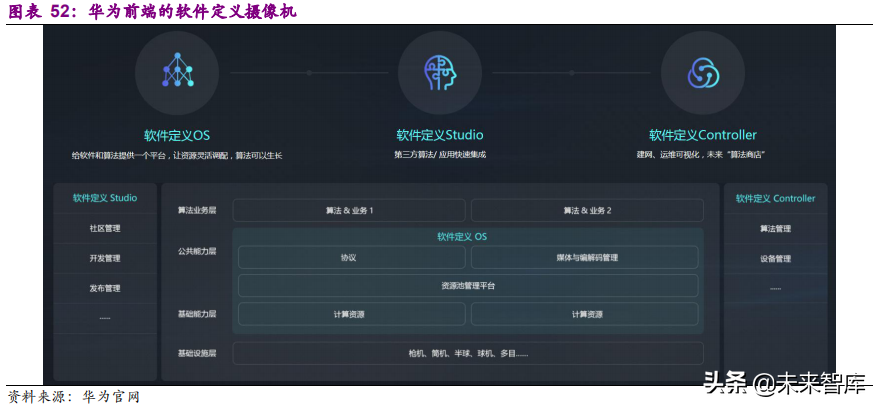Screen dimensions: 877x407
Task: Open 设备管理 in Controller panel
Action: pyautogui.click(x=775, y=259)
